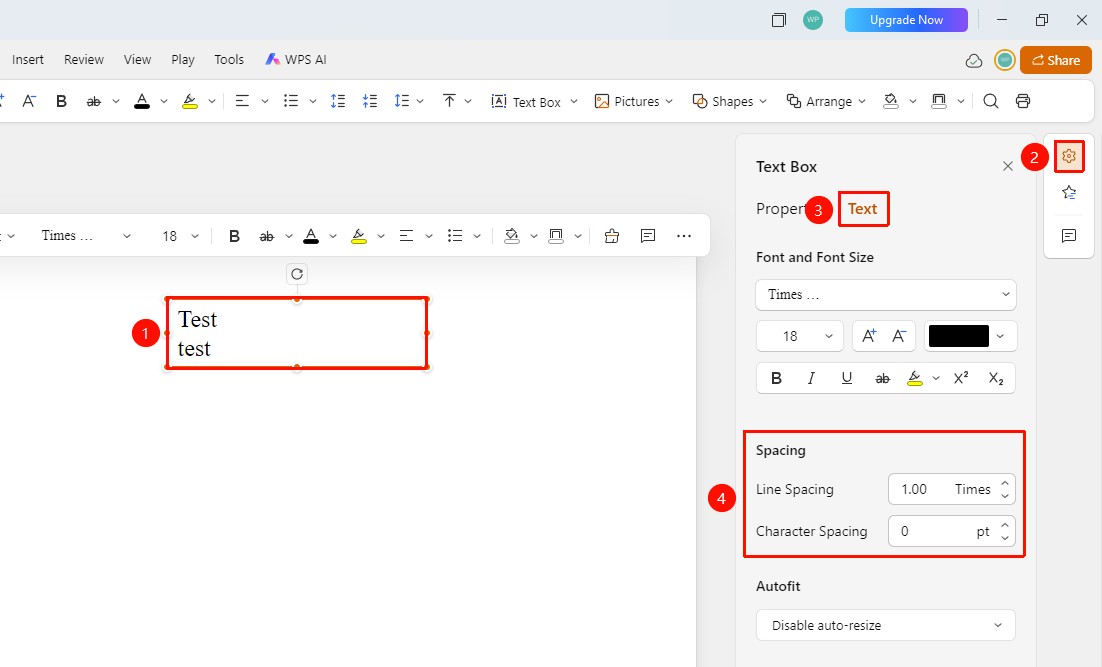Open the Text Box settings gear icon
This screenshot has width=1102, height=667.
(1069, 156)
